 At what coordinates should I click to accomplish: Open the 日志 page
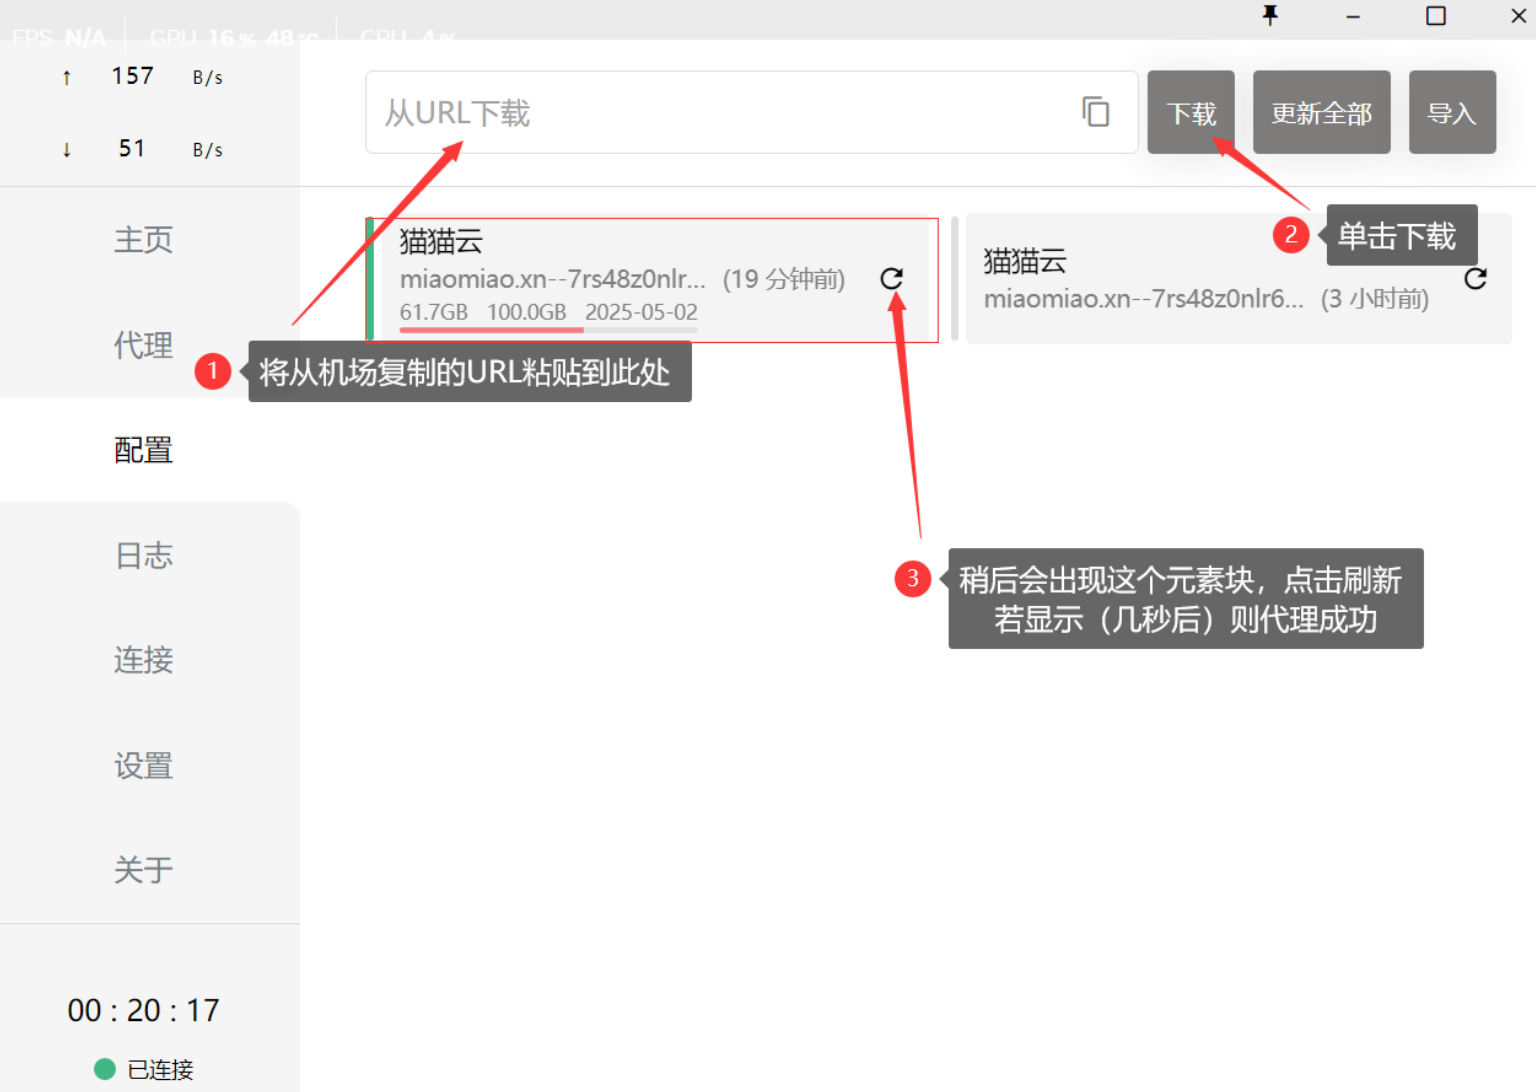click(144, 555)
